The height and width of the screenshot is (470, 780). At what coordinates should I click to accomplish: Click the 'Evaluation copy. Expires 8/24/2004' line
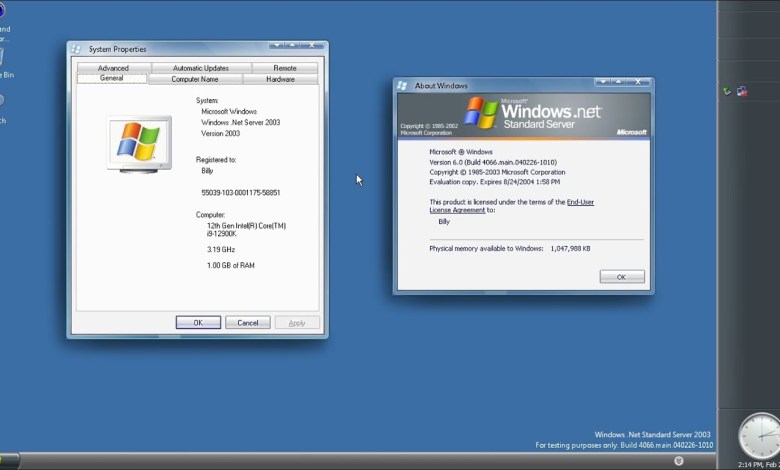[494, 182]
